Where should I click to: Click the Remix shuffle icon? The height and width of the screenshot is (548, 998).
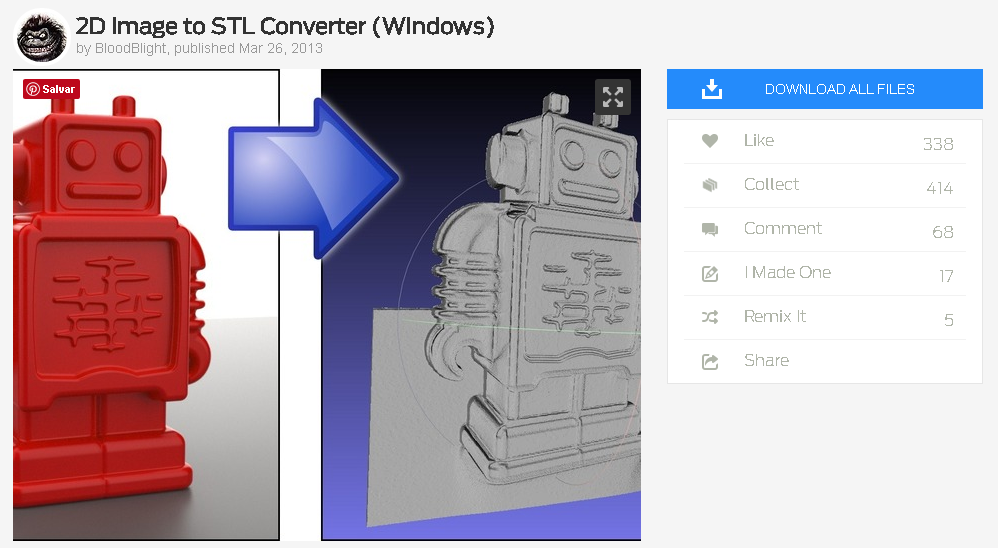pyautogui.click(x=710, y=317)
